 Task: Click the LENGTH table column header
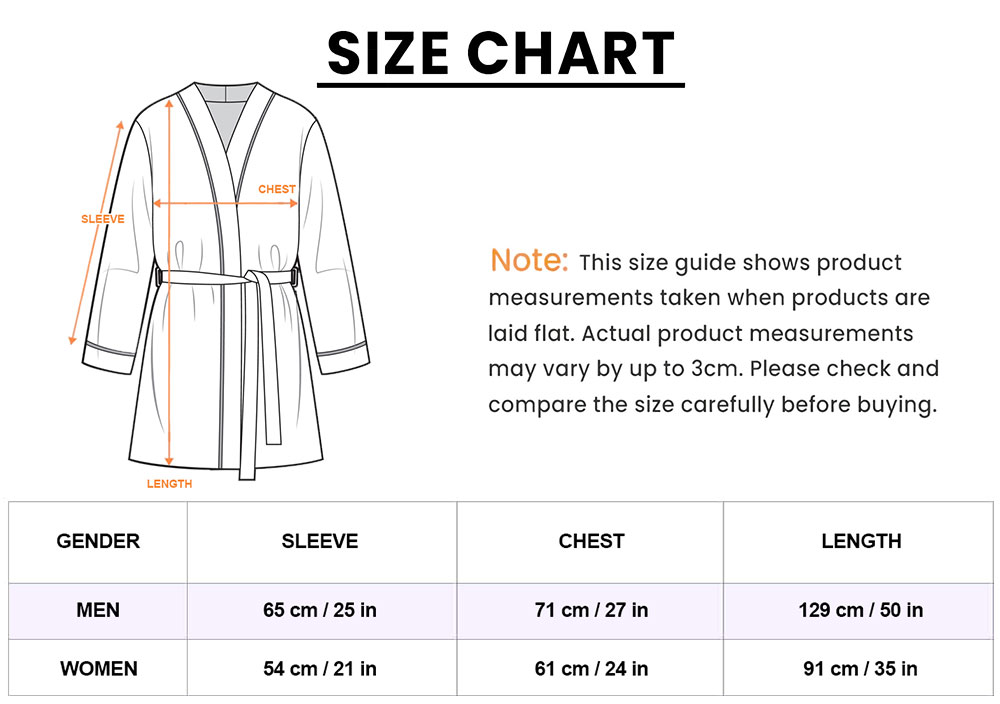pos(861,541)
